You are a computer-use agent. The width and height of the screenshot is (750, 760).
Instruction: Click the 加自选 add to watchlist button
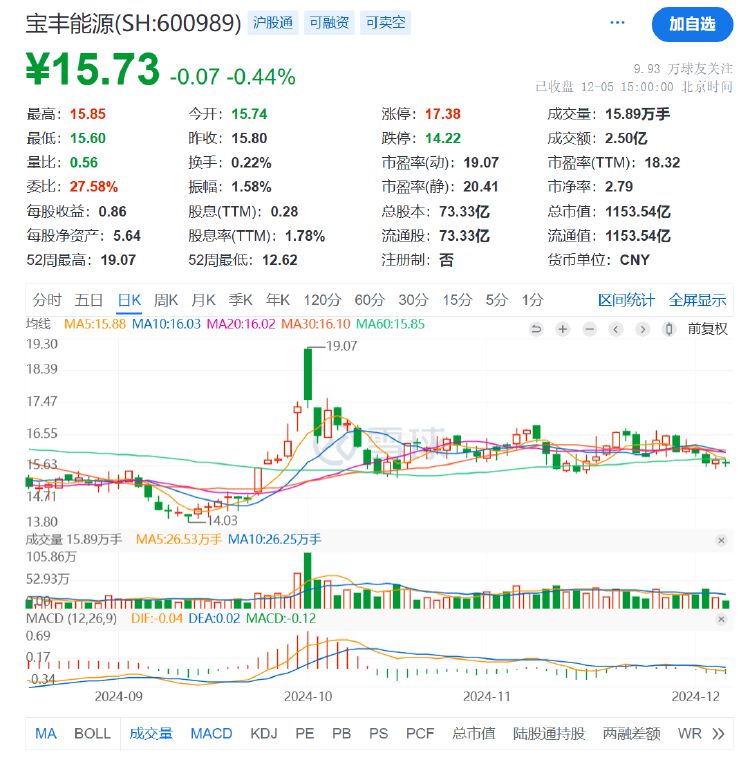click(692, 24)
